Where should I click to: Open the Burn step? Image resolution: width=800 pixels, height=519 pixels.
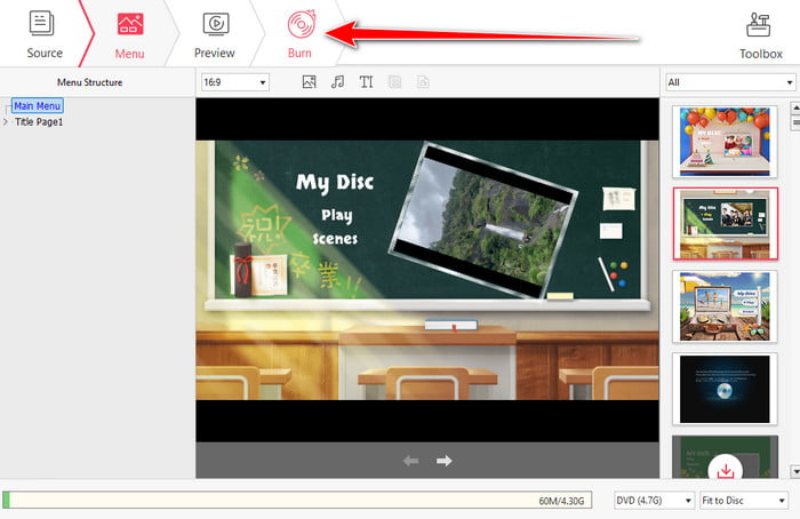(x=299, y=33)
